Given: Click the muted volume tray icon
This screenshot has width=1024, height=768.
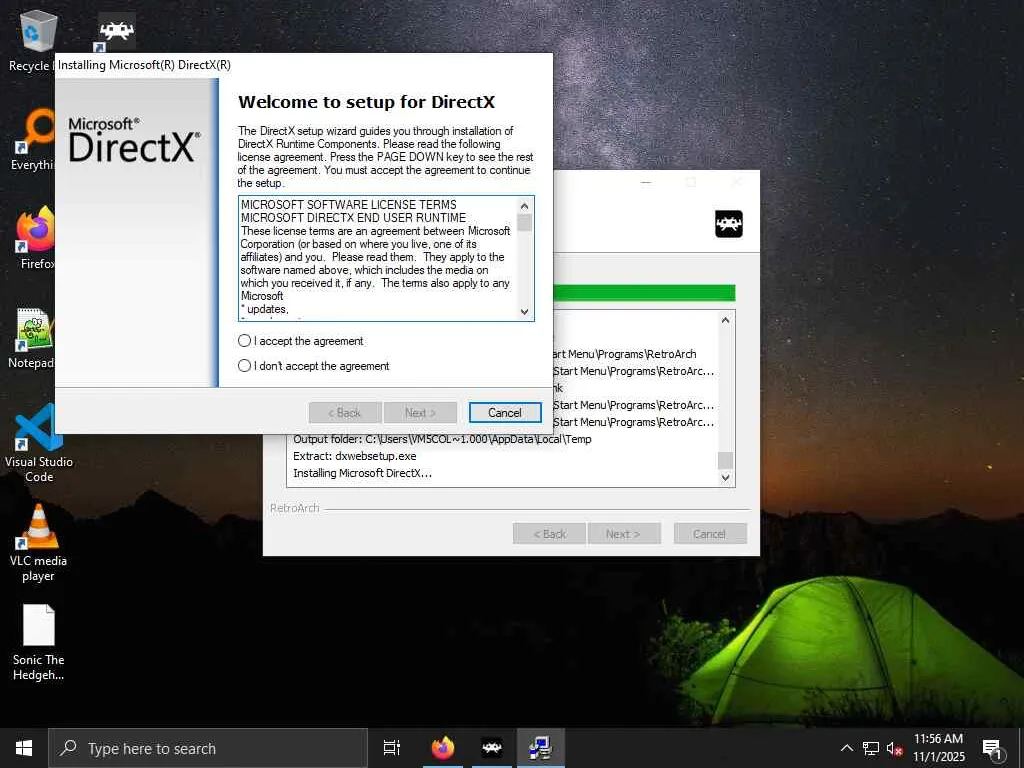Looking at the screenshot, I should coord(894,748).
